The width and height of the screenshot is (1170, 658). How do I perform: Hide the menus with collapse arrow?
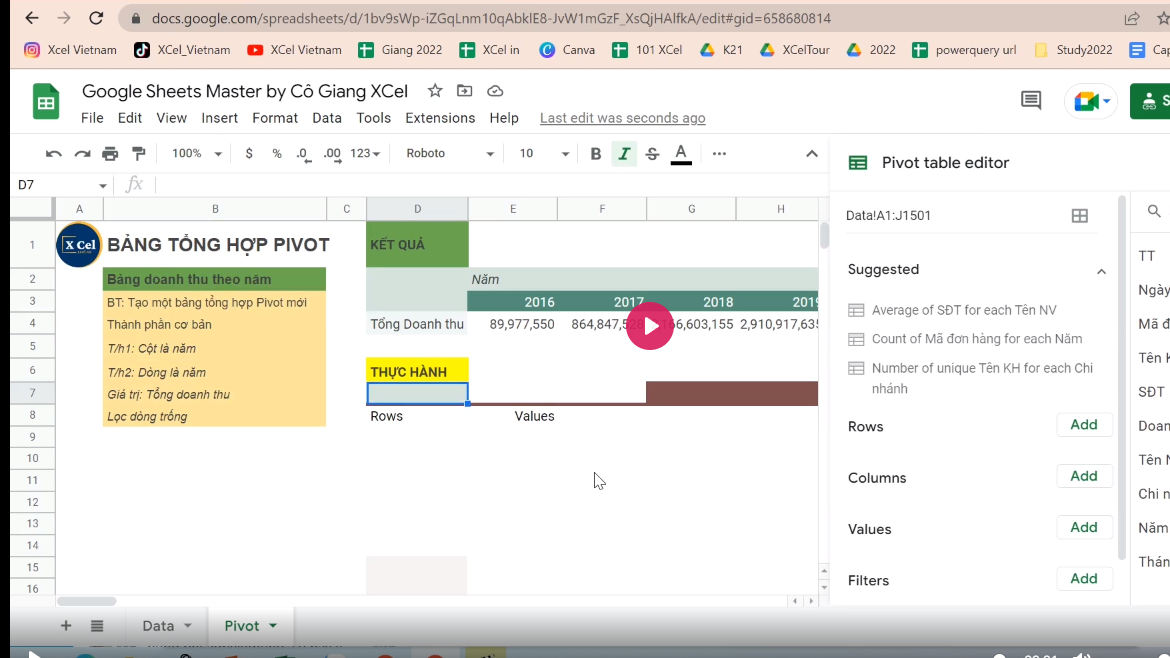click(812, 154)
